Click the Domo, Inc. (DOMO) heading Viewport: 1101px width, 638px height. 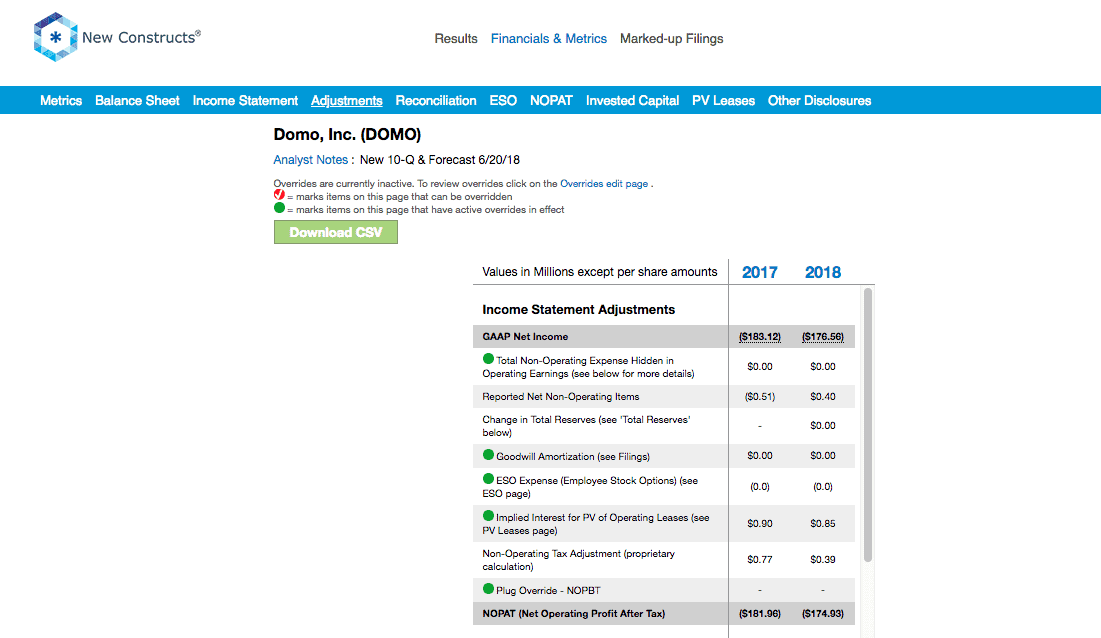(x=347, y=134)
